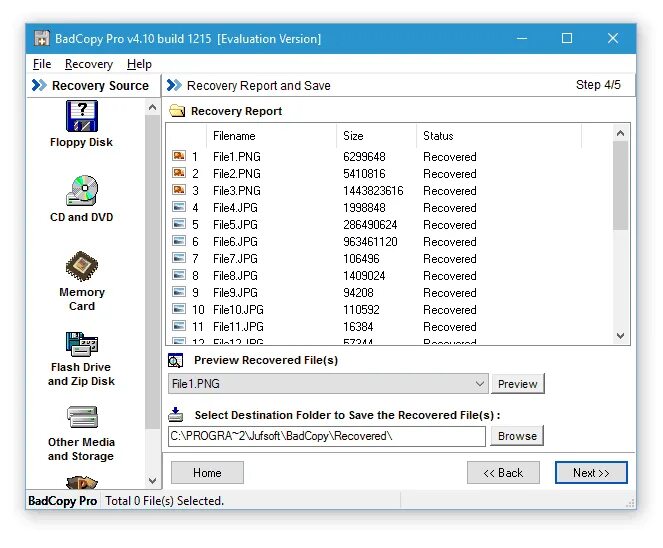Open the Recovery menu

pos(89,64)
